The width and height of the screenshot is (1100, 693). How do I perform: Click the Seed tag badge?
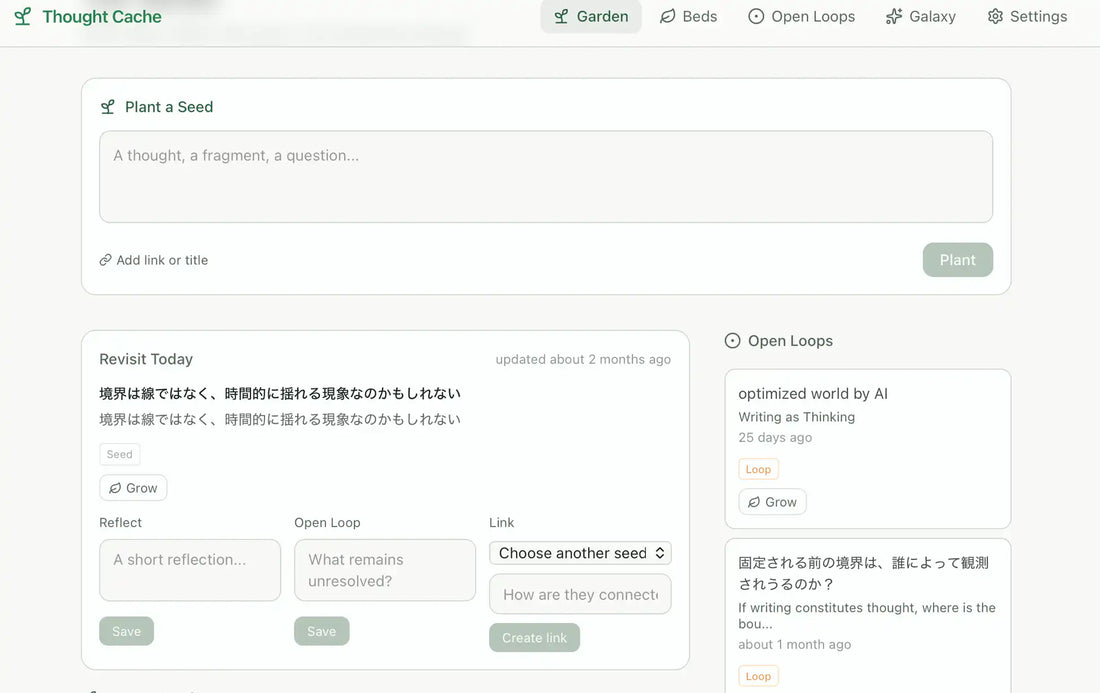point(119,455)
